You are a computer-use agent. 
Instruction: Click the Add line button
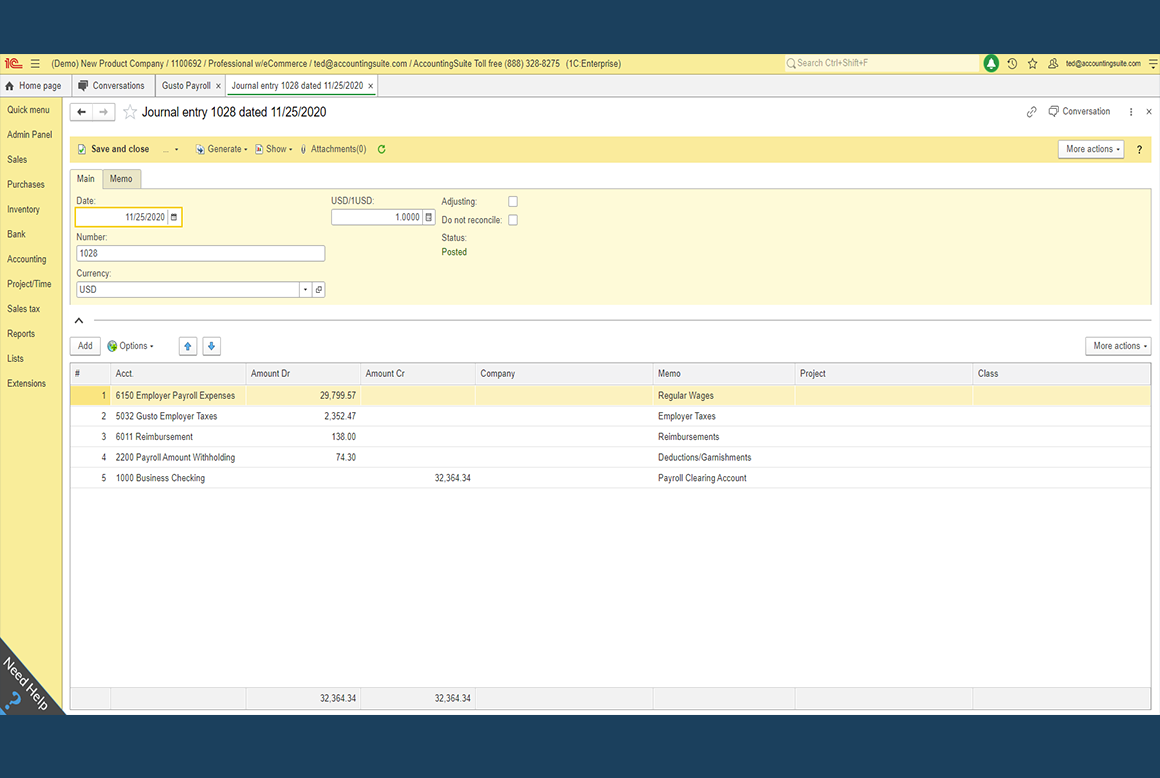pyautogui.click(x=86, y=346)
